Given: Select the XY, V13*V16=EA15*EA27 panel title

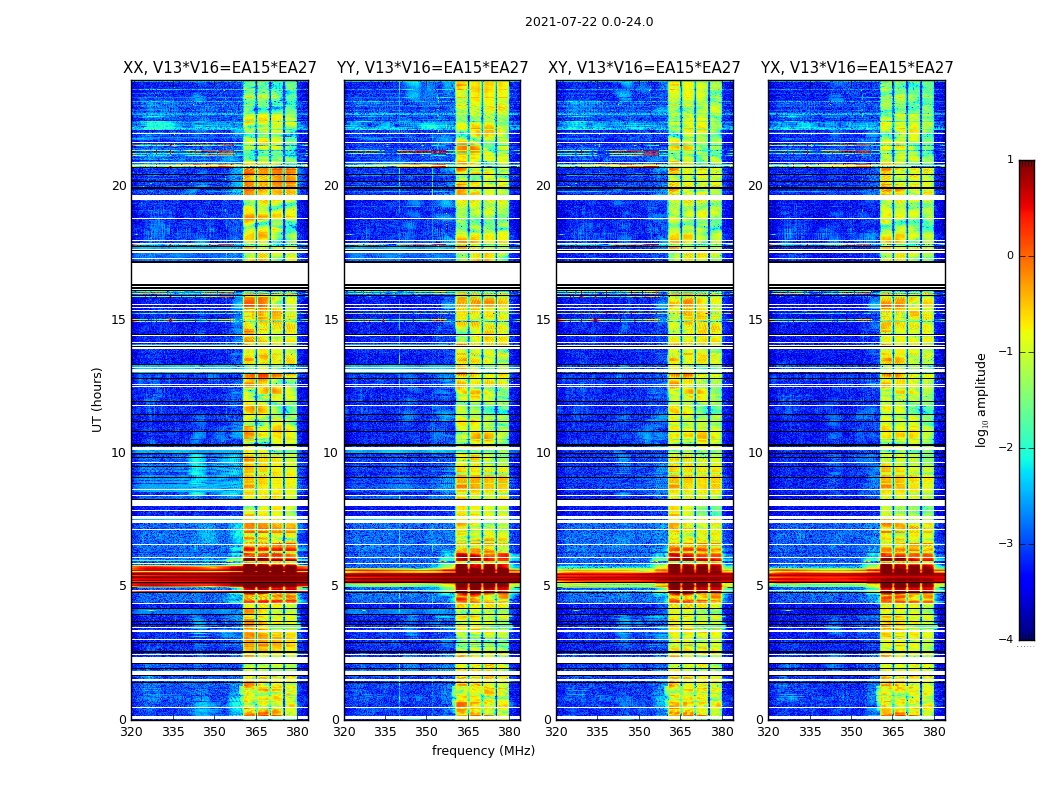Looking at the screenshot, I should click(x=644, y=68).
